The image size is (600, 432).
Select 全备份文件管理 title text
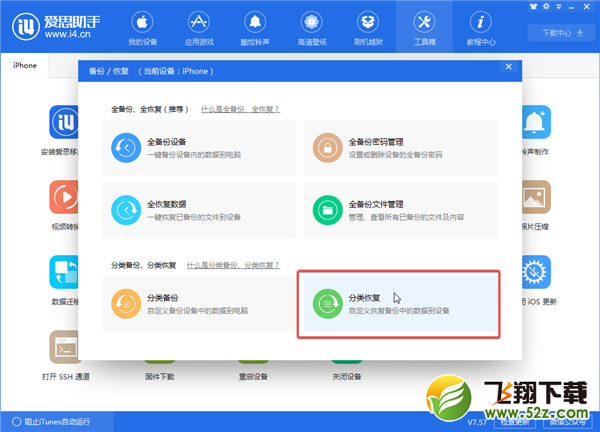coord(376,204)
